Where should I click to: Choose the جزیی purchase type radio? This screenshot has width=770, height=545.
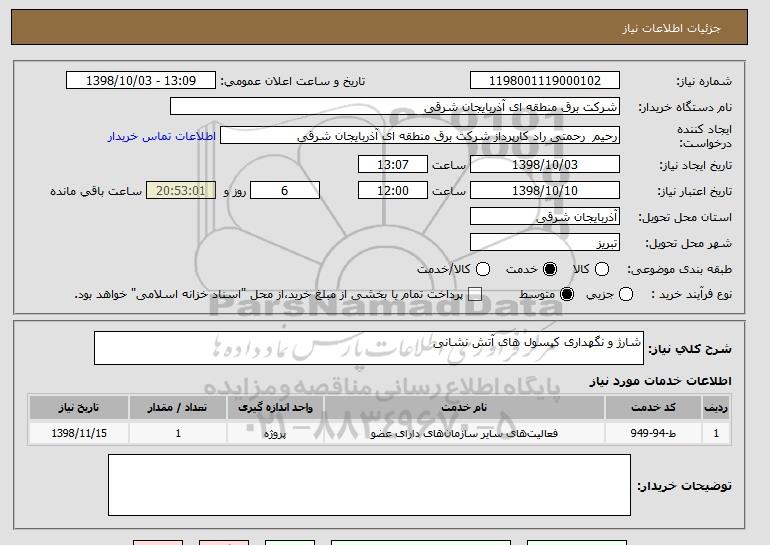[x=626, y=294]
